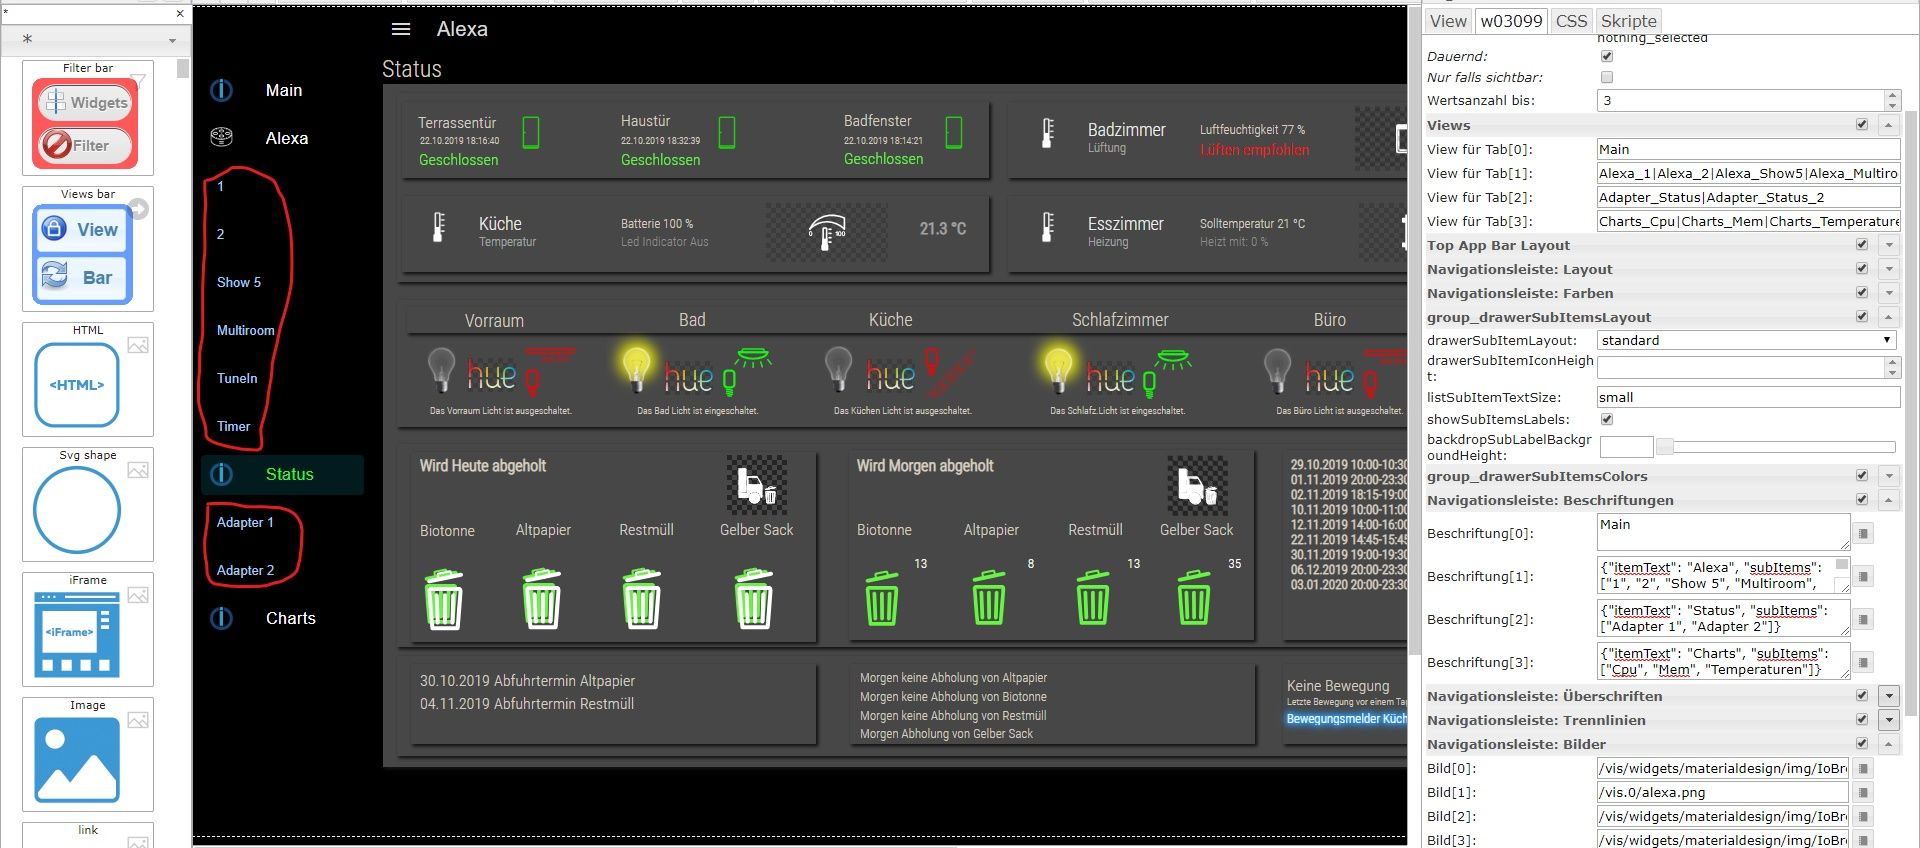The width and height of the screenshot is (1920, 848).
Task: Click garbage truck icon in Wird Morgen abgeholt
Action: 1197,485
